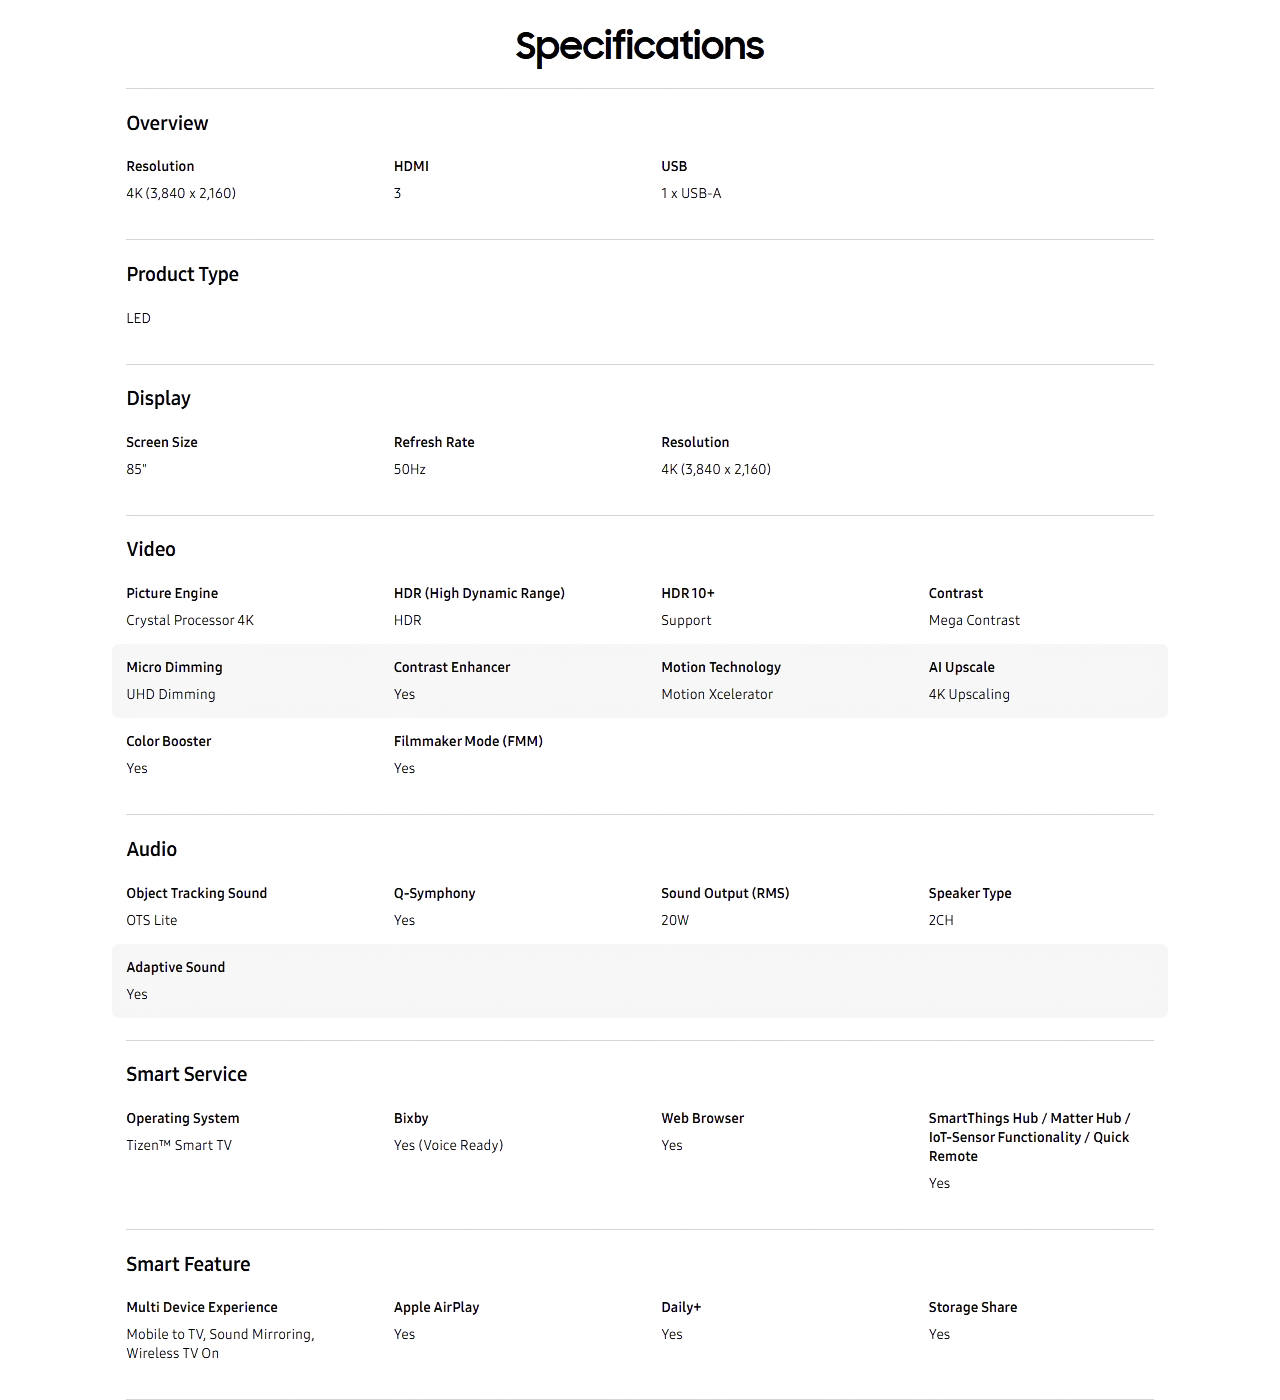Click the Product Type heading
1280x1400 pixels.
point(182,274)
